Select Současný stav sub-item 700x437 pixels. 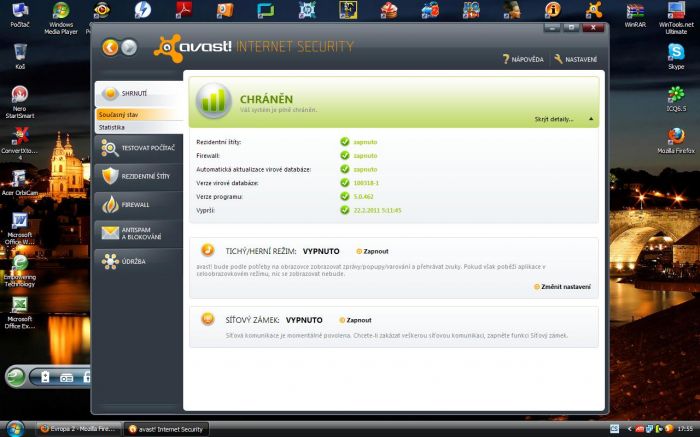(x=139, y=115)
